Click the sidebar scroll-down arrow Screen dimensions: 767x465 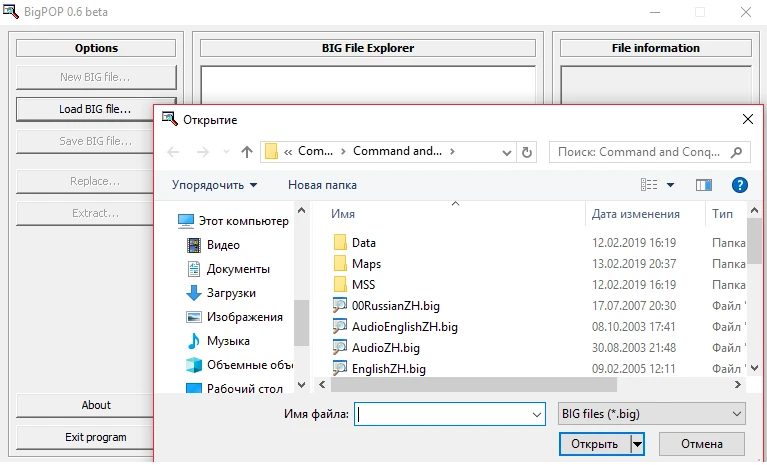coord(302,385)
